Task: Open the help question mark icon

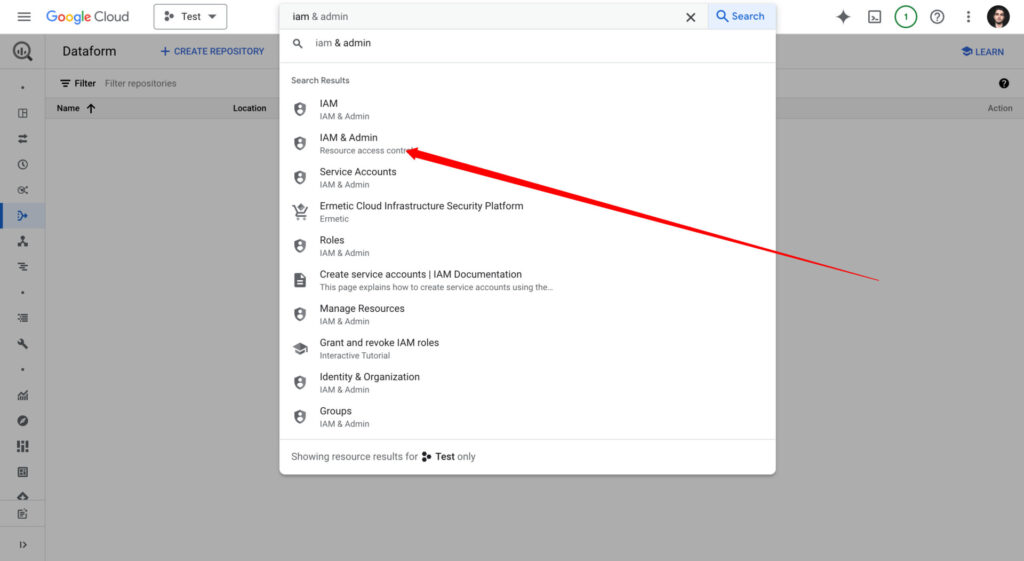Action: [x=937, y=17]
